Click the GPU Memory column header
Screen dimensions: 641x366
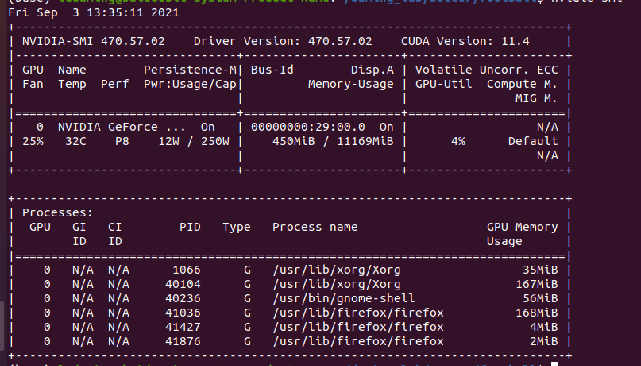[x=522, y=227]
